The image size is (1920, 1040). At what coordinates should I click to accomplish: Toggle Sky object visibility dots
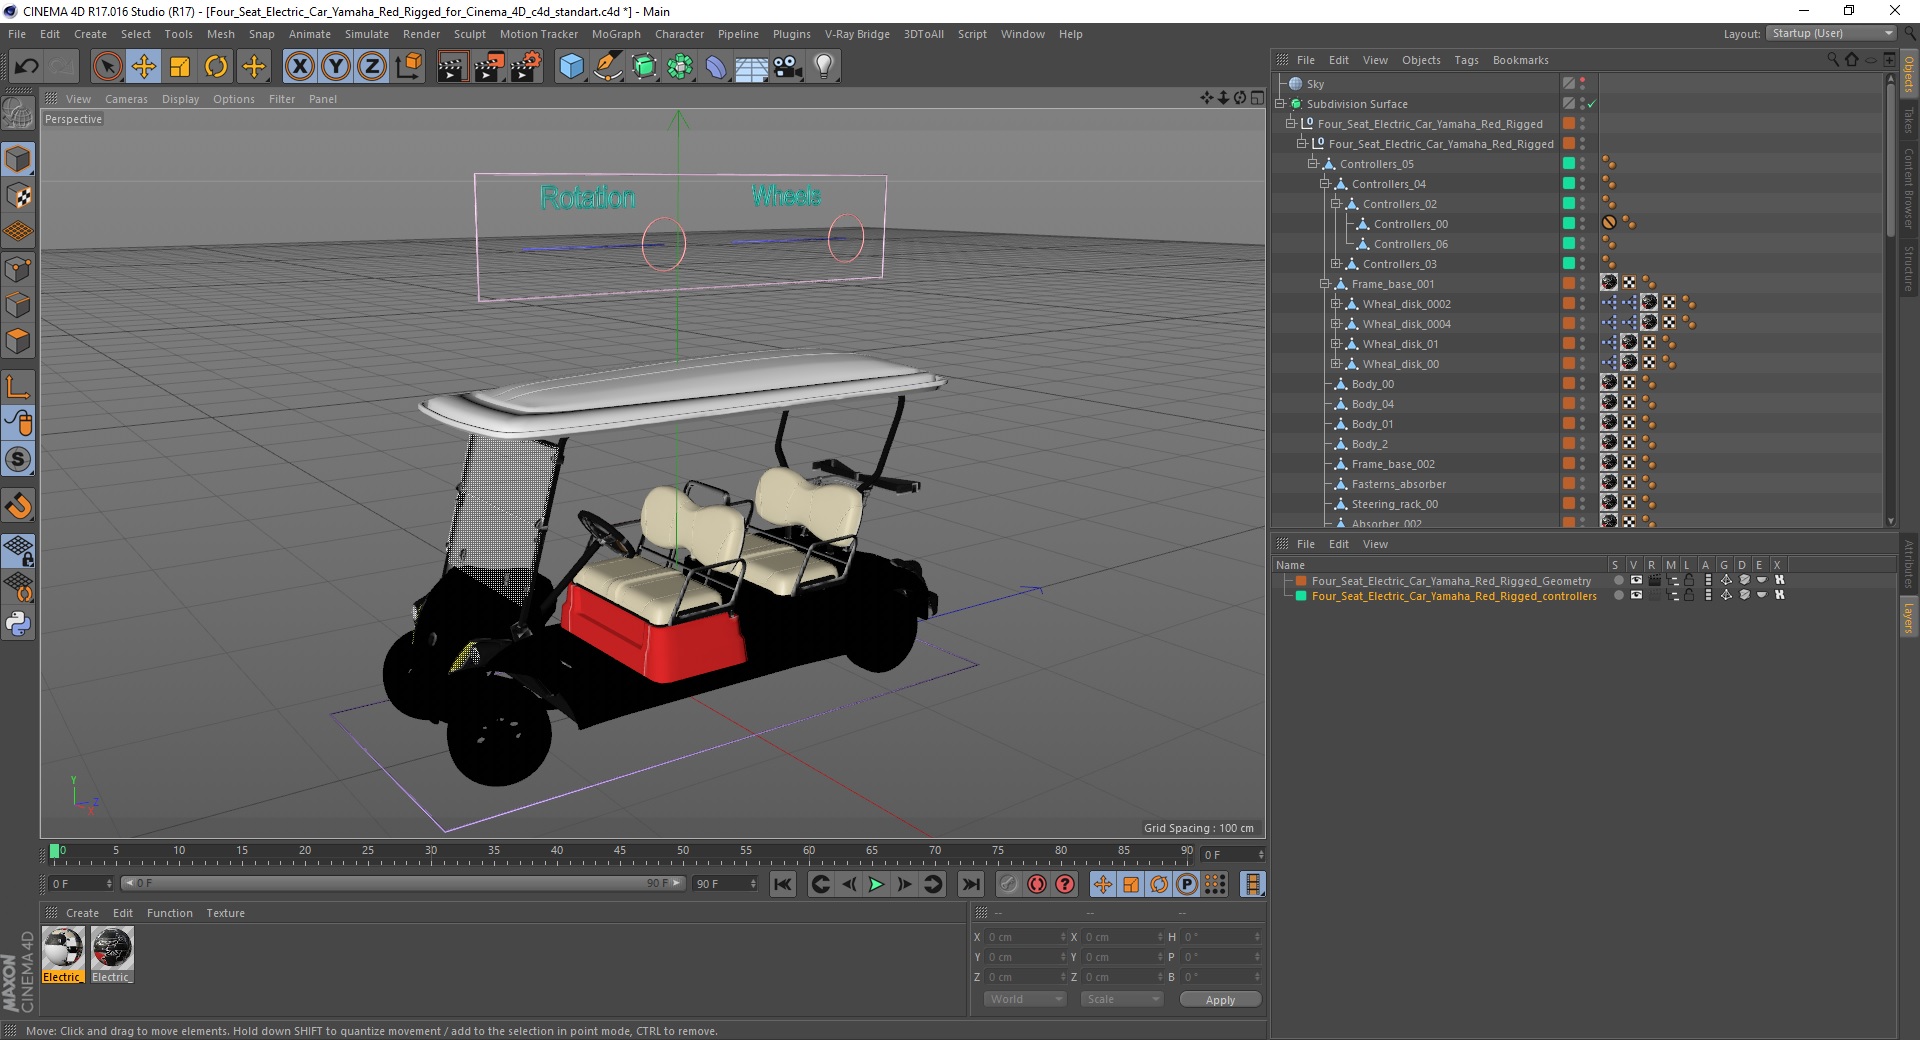coord(1583,84)
